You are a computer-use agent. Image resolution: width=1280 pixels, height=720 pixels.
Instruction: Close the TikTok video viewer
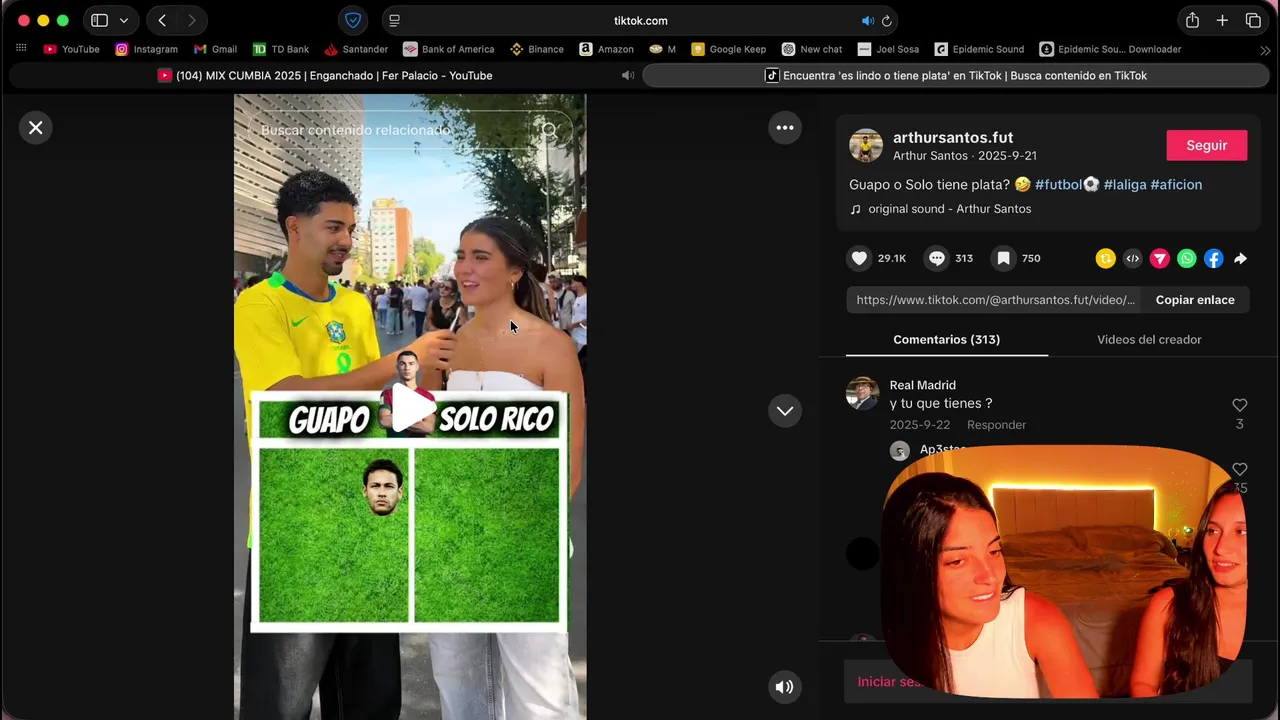point(35,128)
